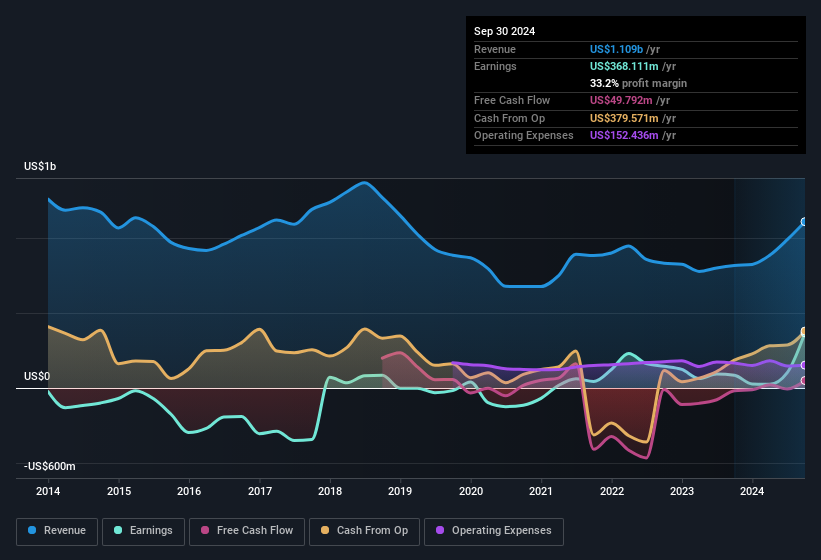Screen dimensions: 821x560
Task: Toggle the Operating Expenses legend series
Action: click(x=493, y=531)
